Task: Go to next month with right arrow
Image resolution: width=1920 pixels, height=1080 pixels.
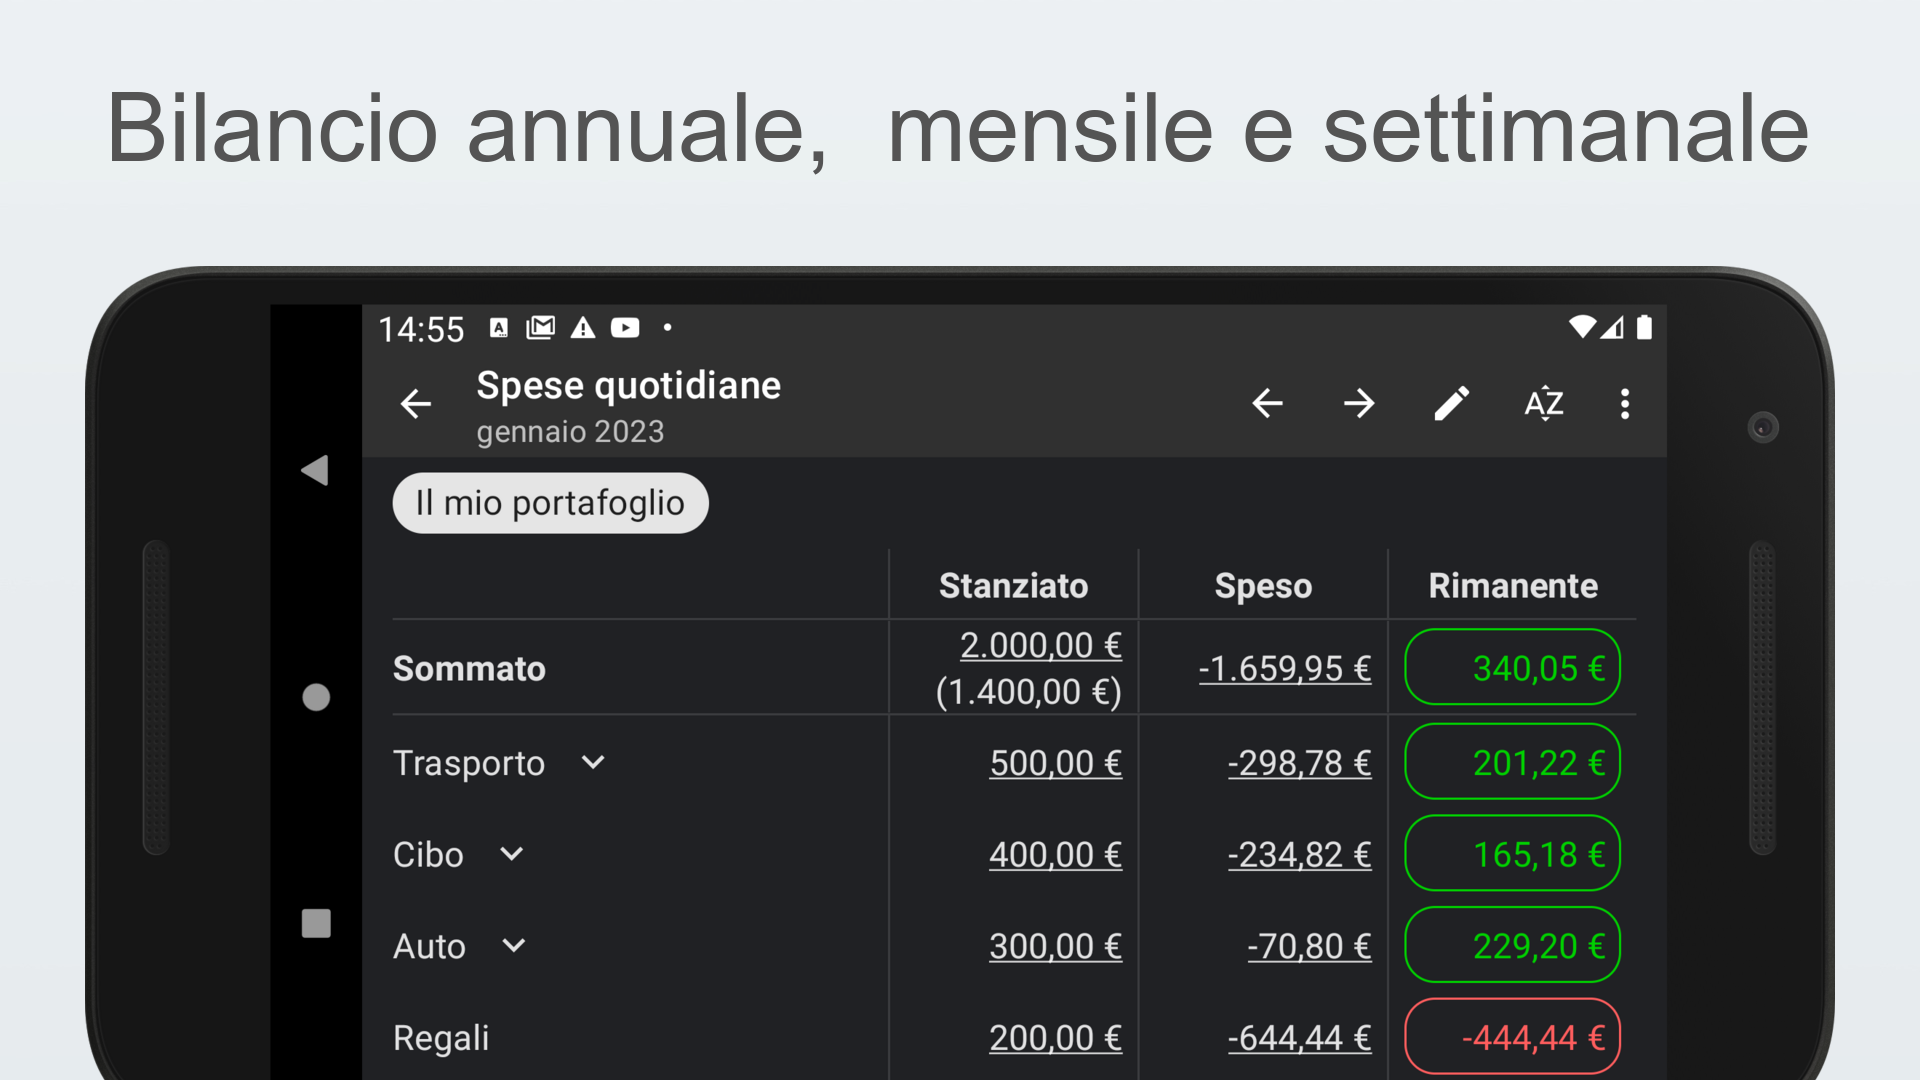Action: pos(1359,404)
